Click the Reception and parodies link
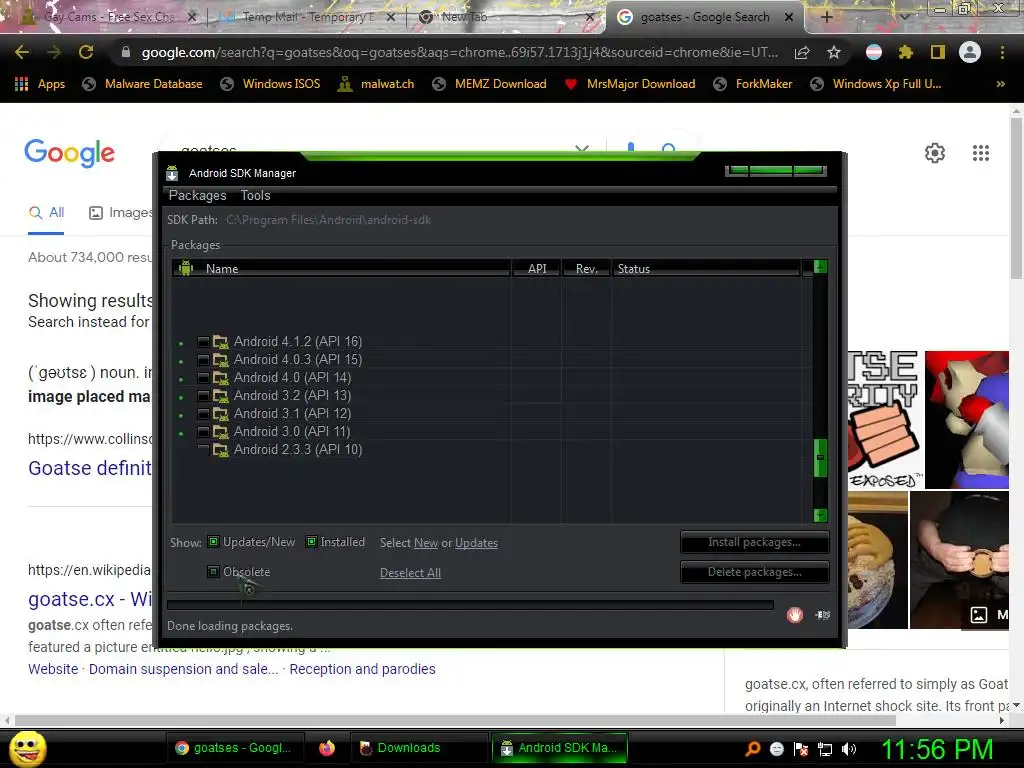 tap(362, 669)
